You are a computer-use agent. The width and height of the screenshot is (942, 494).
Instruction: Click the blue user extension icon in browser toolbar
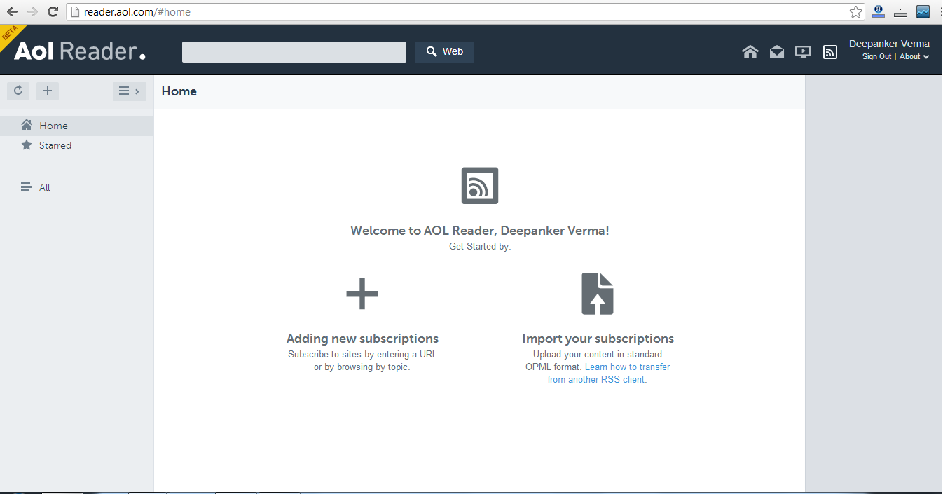coord(878,11)
